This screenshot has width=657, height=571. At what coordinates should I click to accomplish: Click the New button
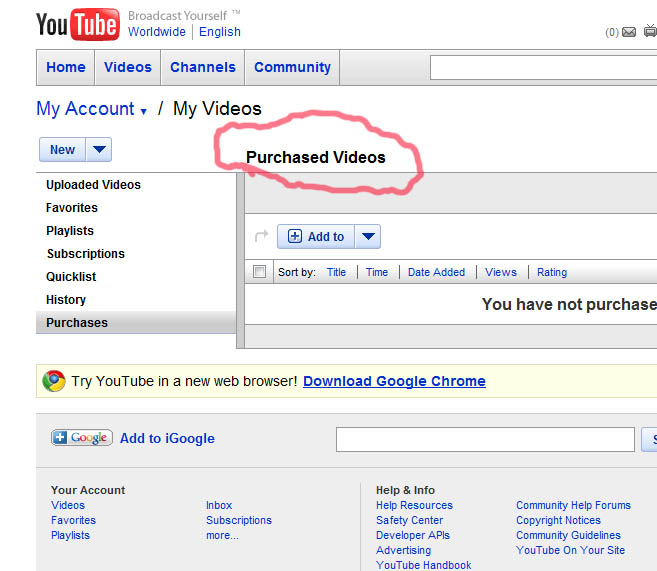62,149
